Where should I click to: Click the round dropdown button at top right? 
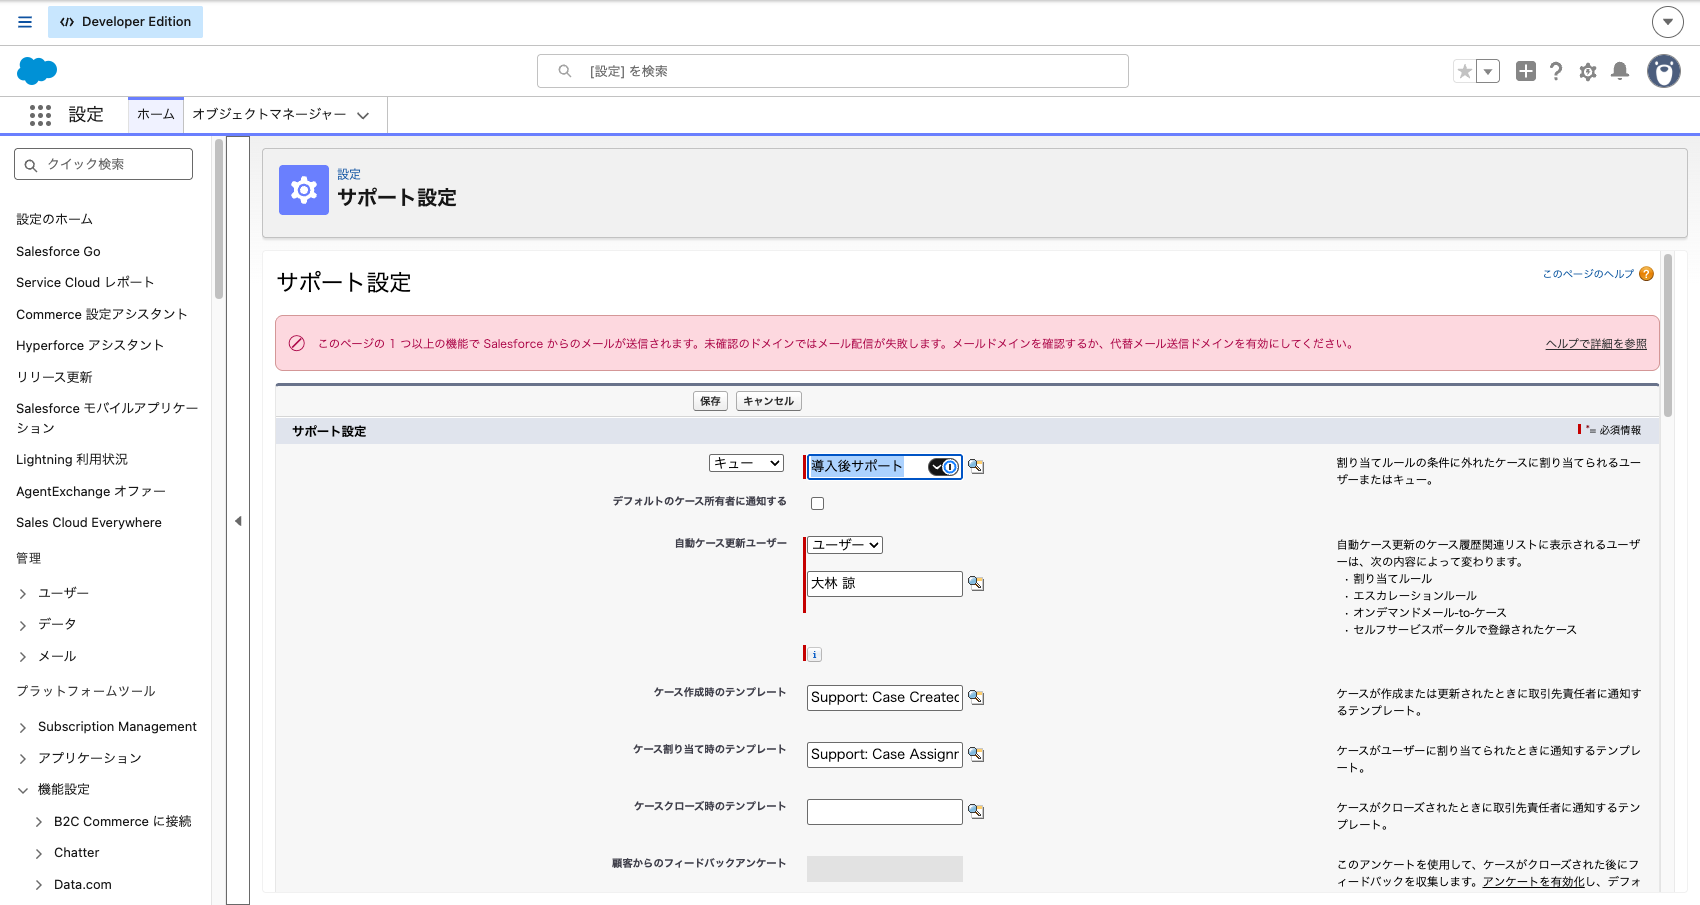click(x=1668, y=21)
